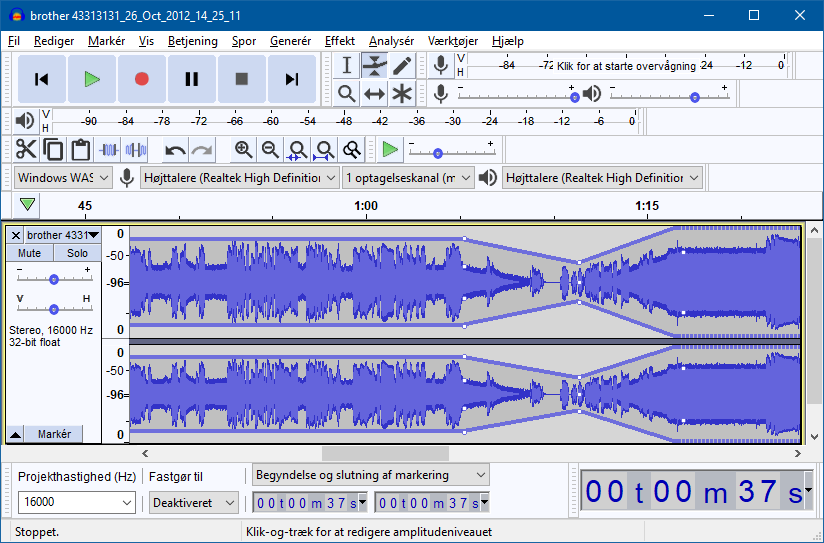Silence the selected audio
Screen dimensions: 824x543
point(136,149)
